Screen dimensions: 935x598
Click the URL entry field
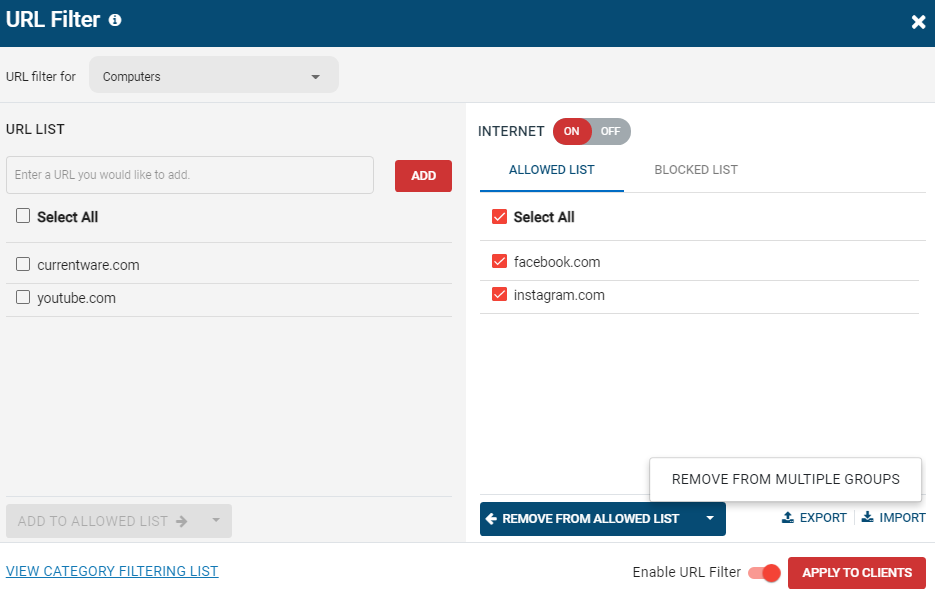pos(190,175)
